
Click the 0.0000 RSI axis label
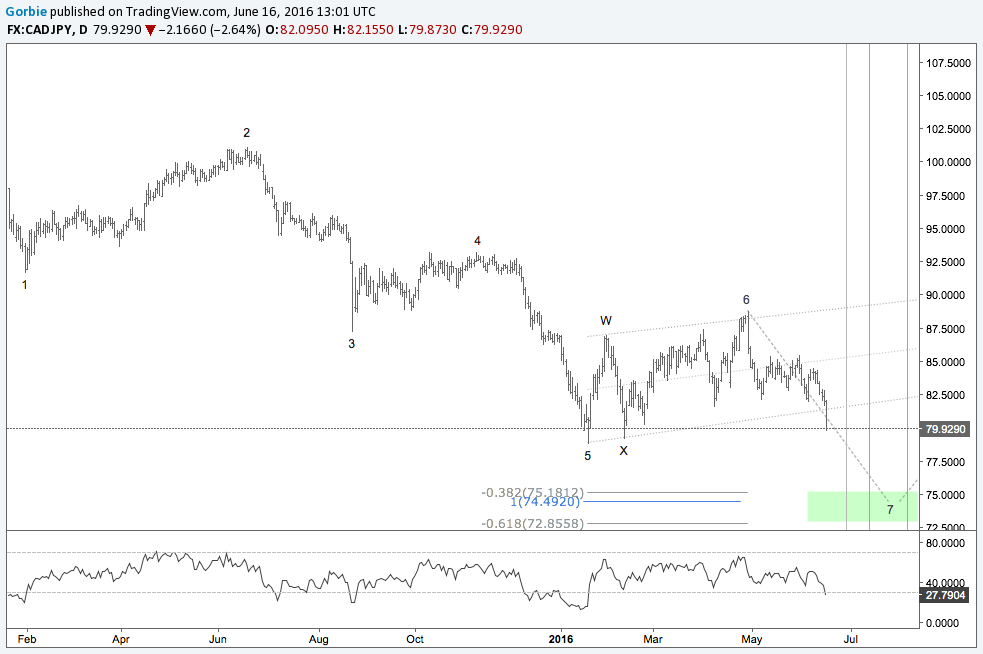click(x=942, y=623)
